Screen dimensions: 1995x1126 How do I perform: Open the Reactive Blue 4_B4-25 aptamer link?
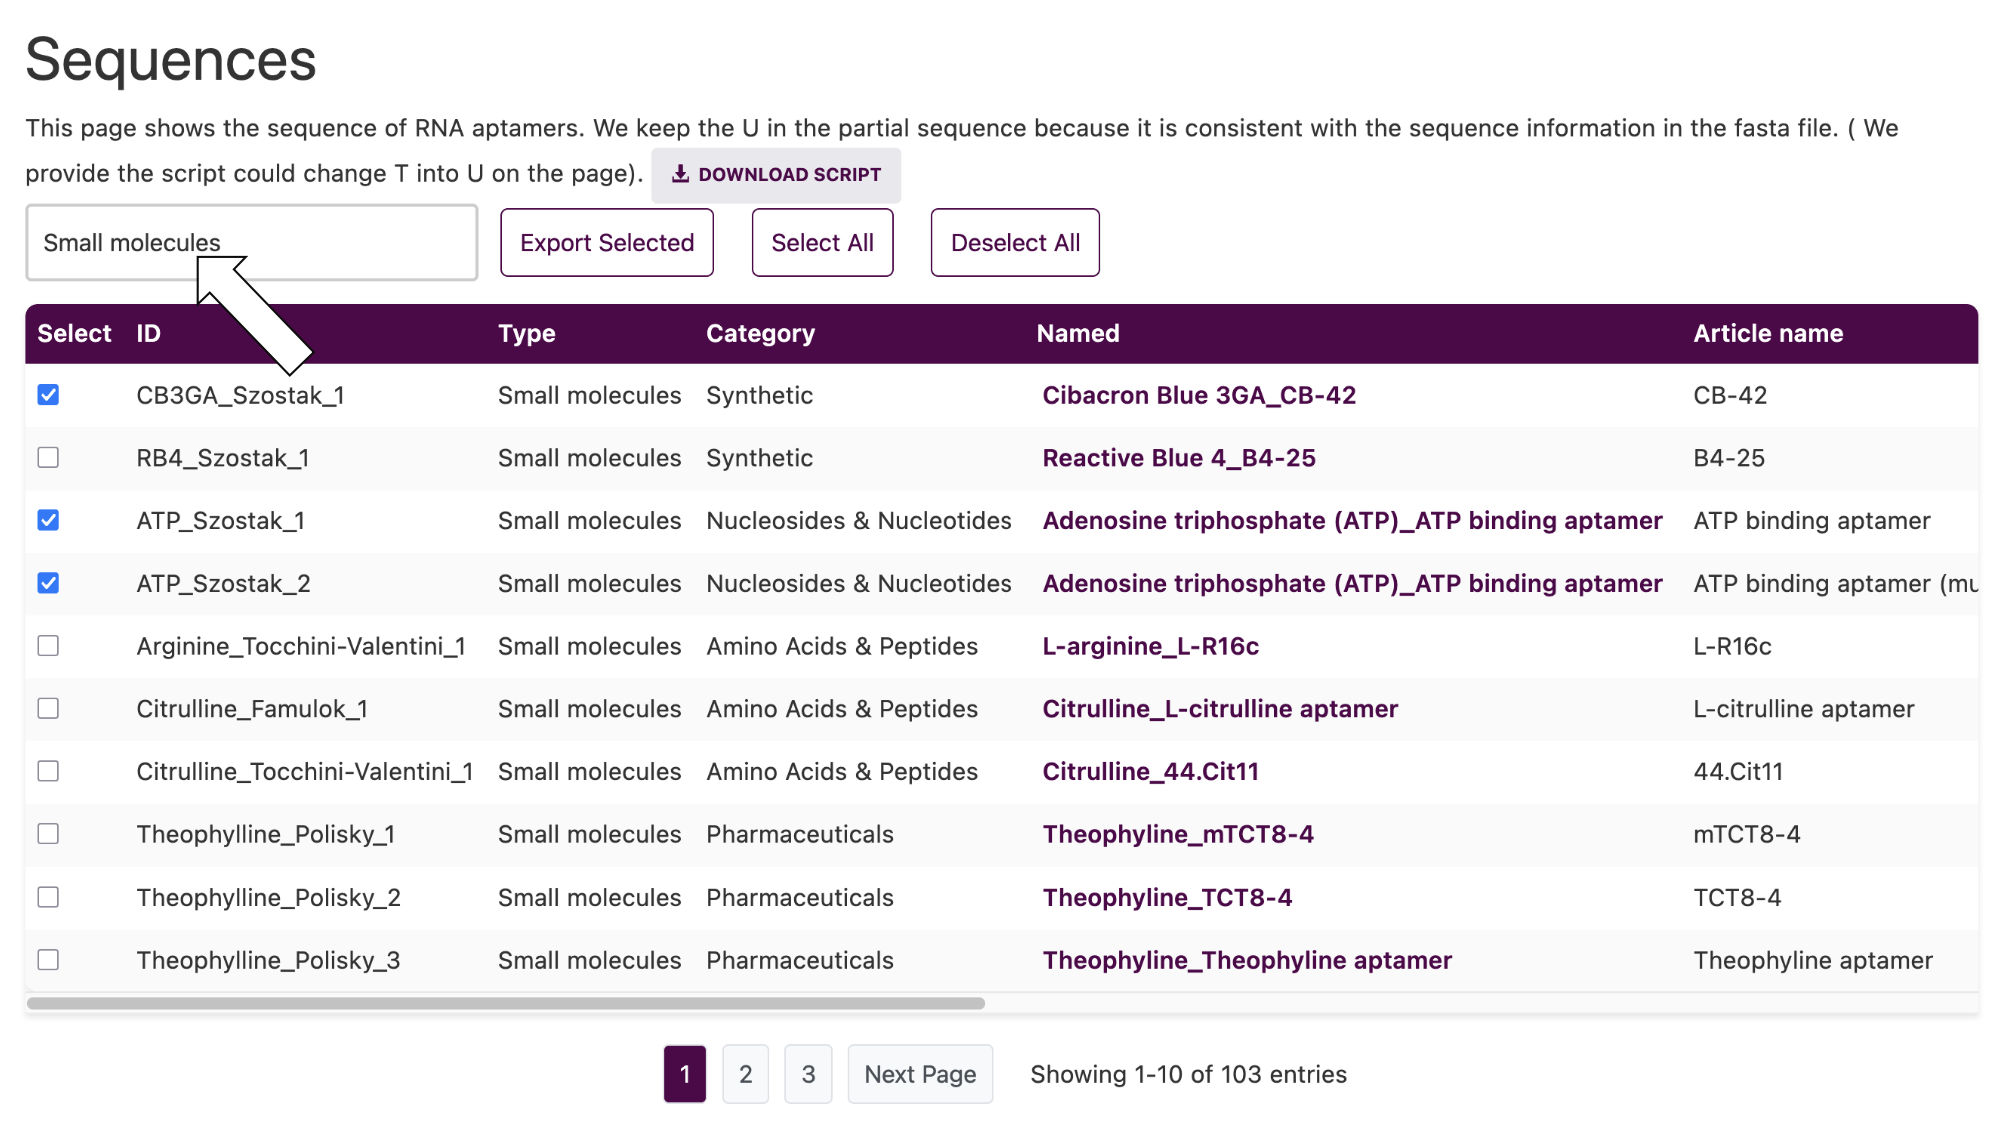1179,458
